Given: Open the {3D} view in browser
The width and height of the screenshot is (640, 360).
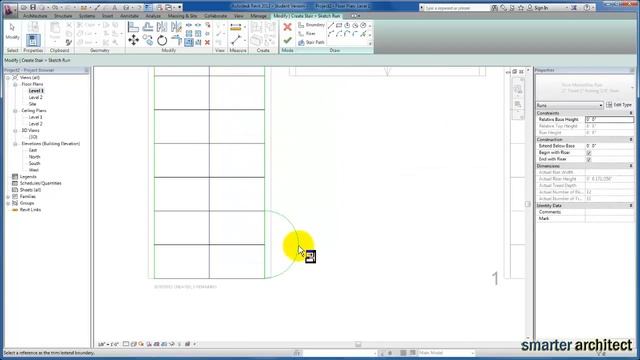Looking at the screenshot, I should click(33, 137).
